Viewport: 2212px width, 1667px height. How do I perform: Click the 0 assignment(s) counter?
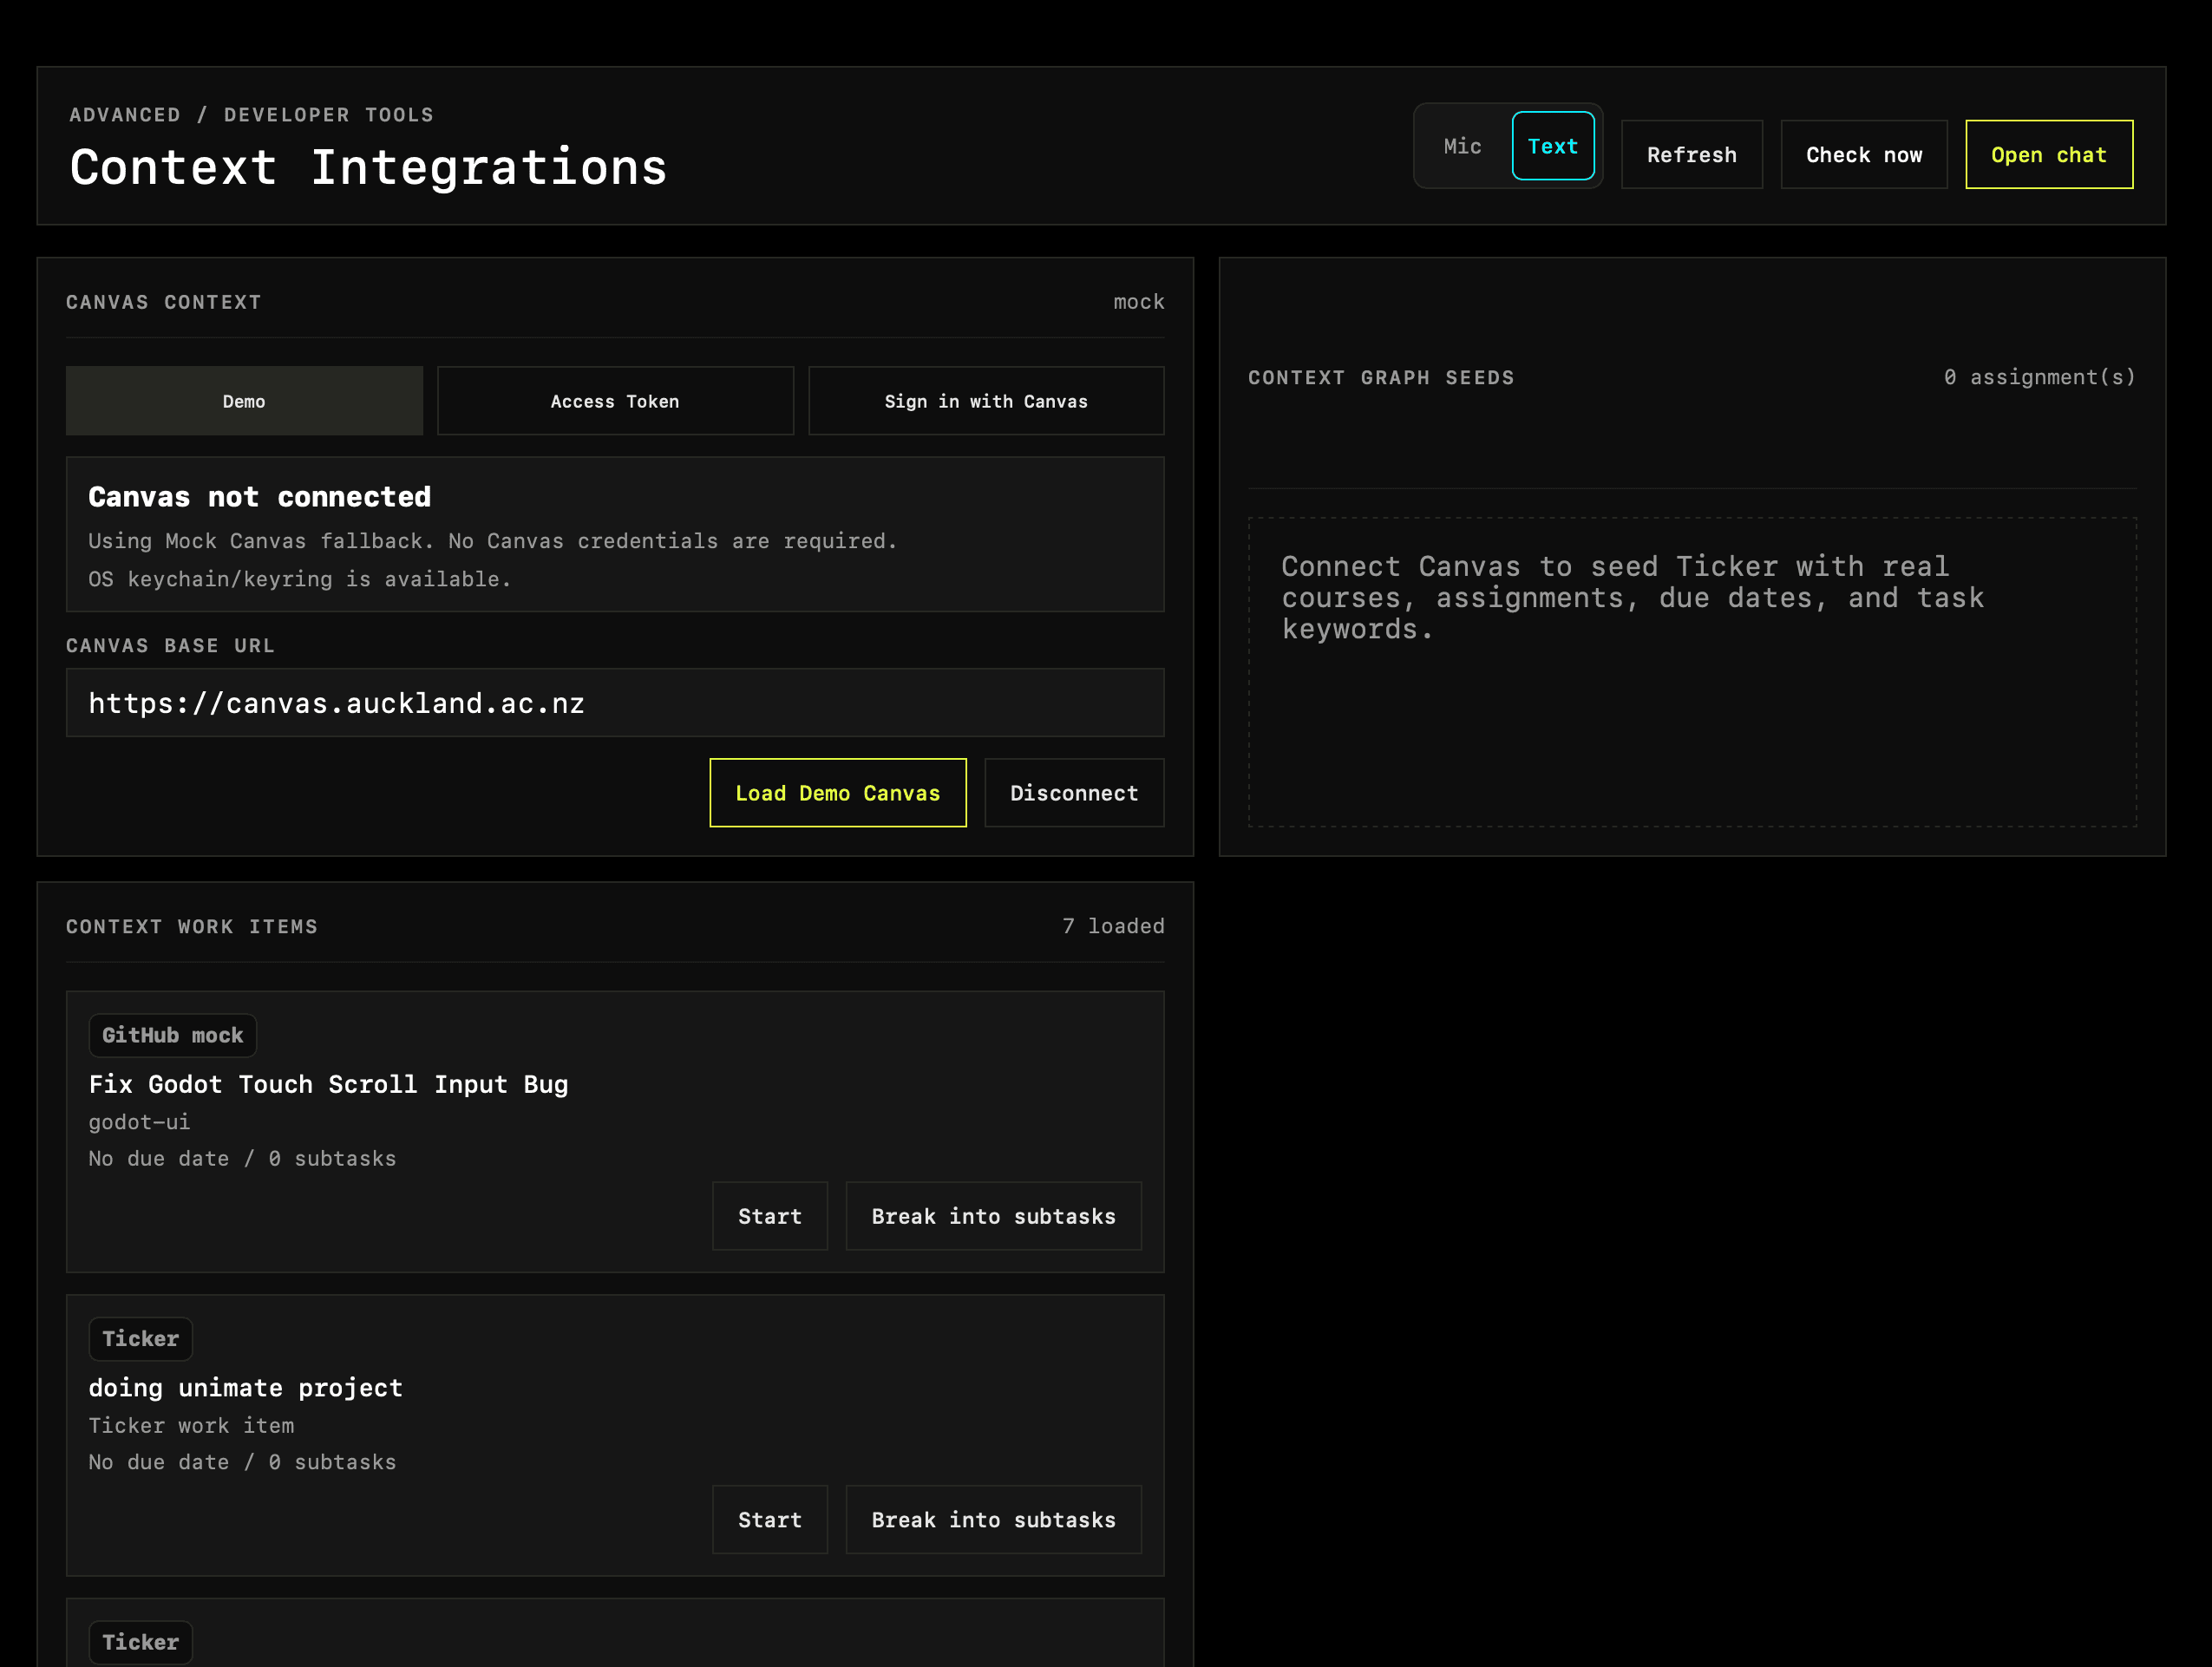2039,377
